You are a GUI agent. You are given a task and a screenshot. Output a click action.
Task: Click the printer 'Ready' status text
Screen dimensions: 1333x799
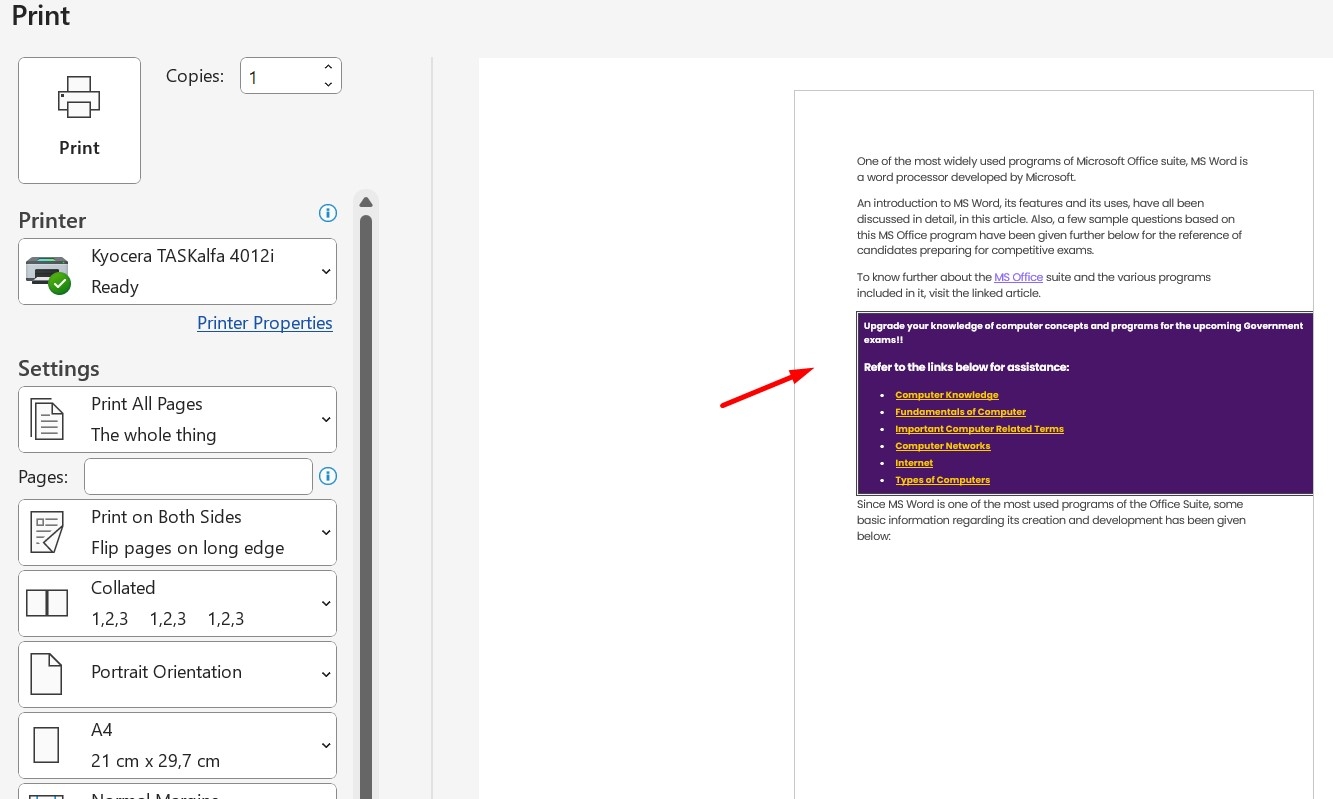115,287
